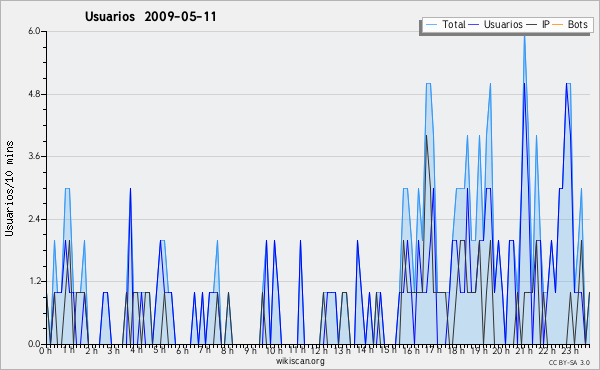Click the '5 h' x-axis label
This screenshot has height=370, width=600.
pyautogui.click(x=159, y=350)
